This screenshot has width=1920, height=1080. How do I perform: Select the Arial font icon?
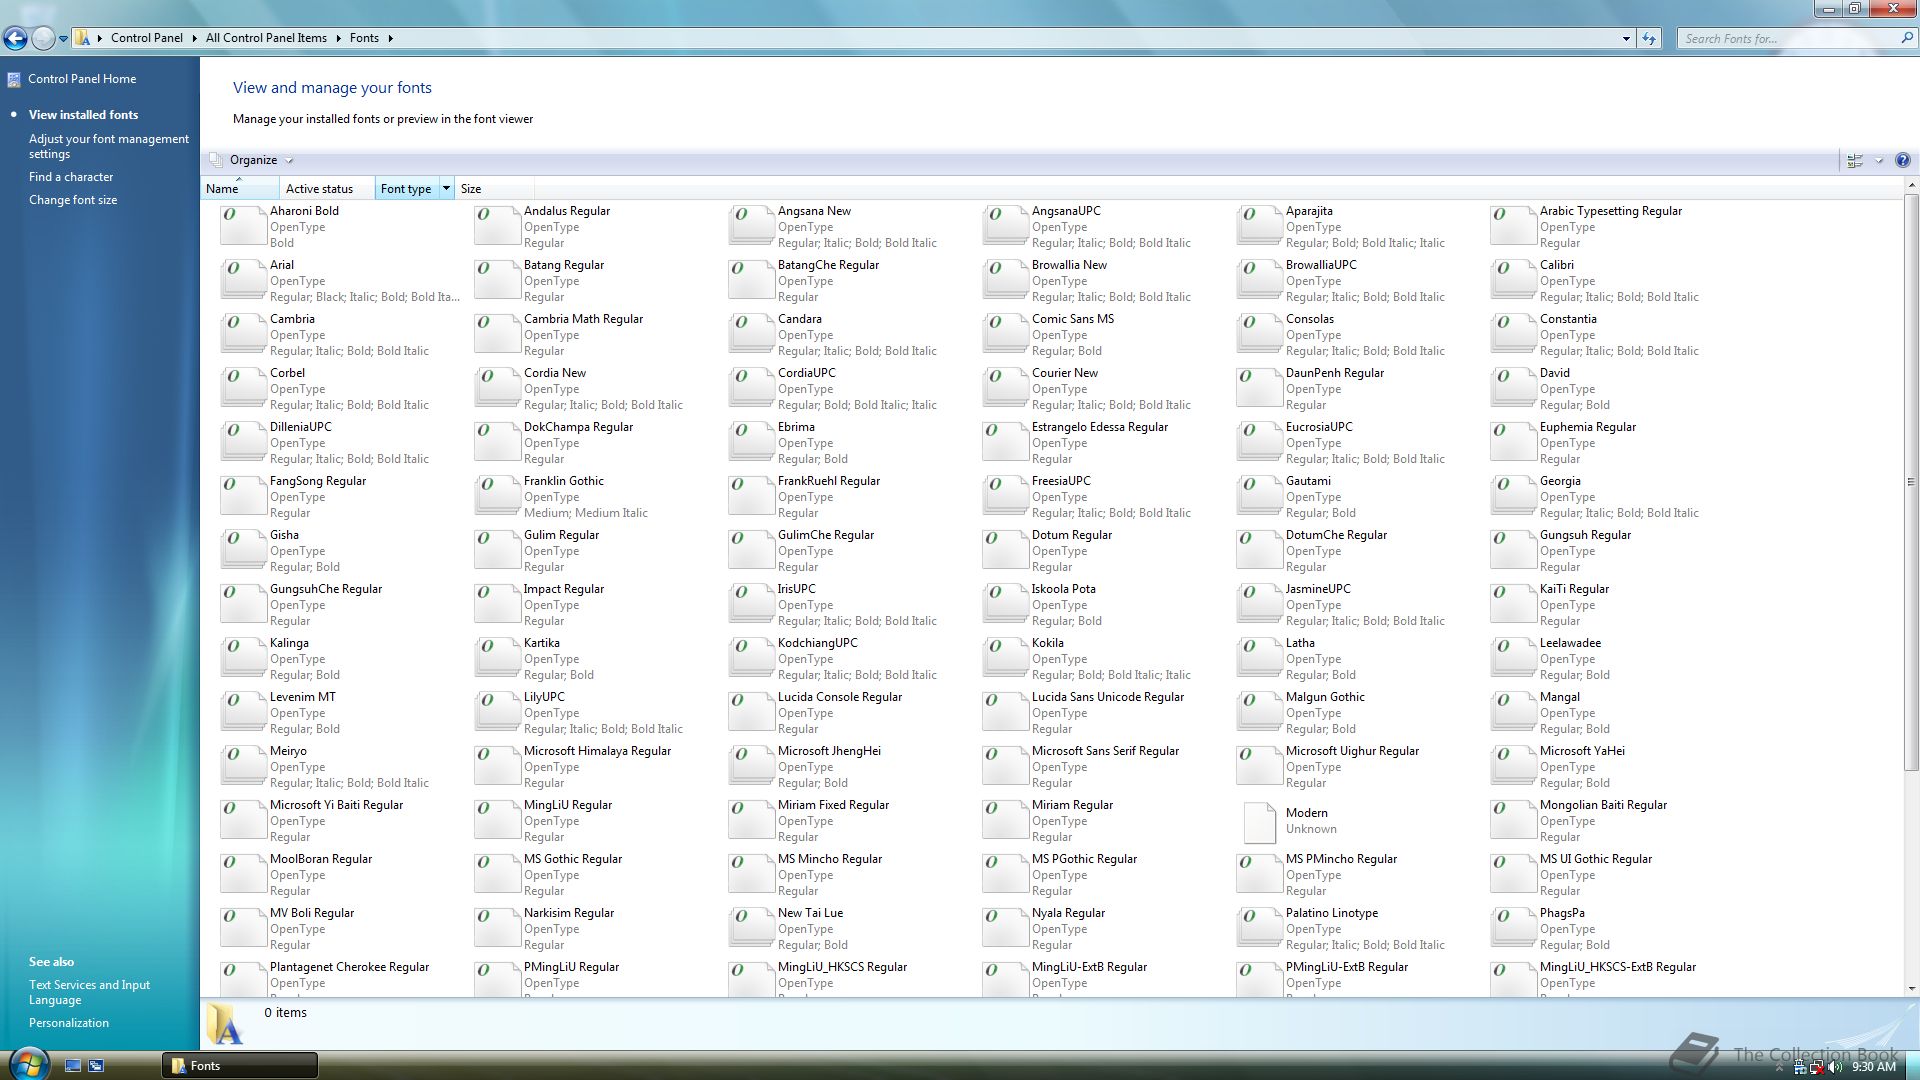pyautogui.click(x=243, y=280)
